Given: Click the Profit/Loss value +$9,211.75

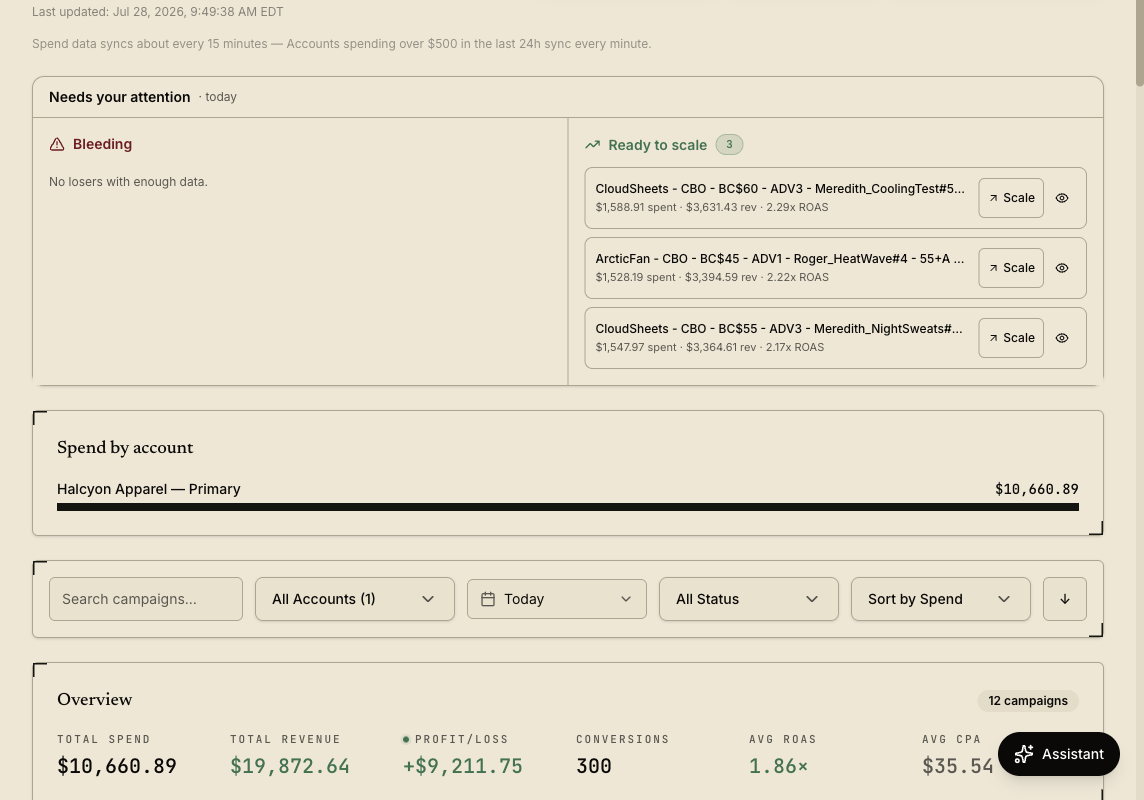Looking at the screenshot, I should tap(463, 766).
